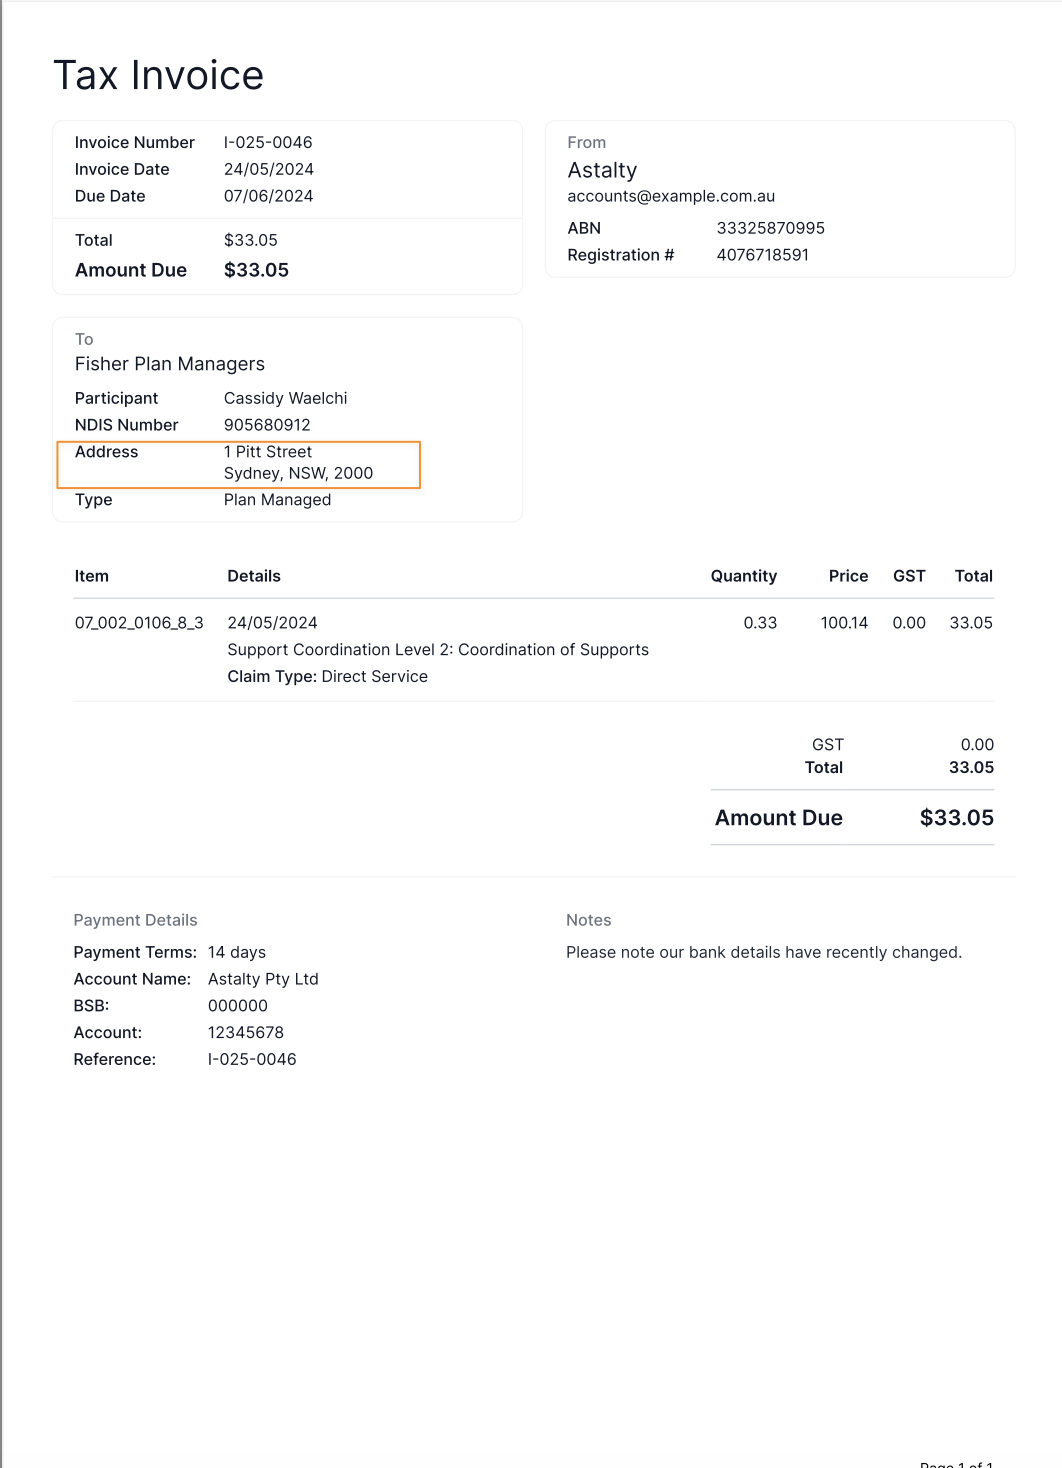This screenshot has height=1468, width=1062.
Task: Click the Plan Managed type value
Action: coord(277,500)
